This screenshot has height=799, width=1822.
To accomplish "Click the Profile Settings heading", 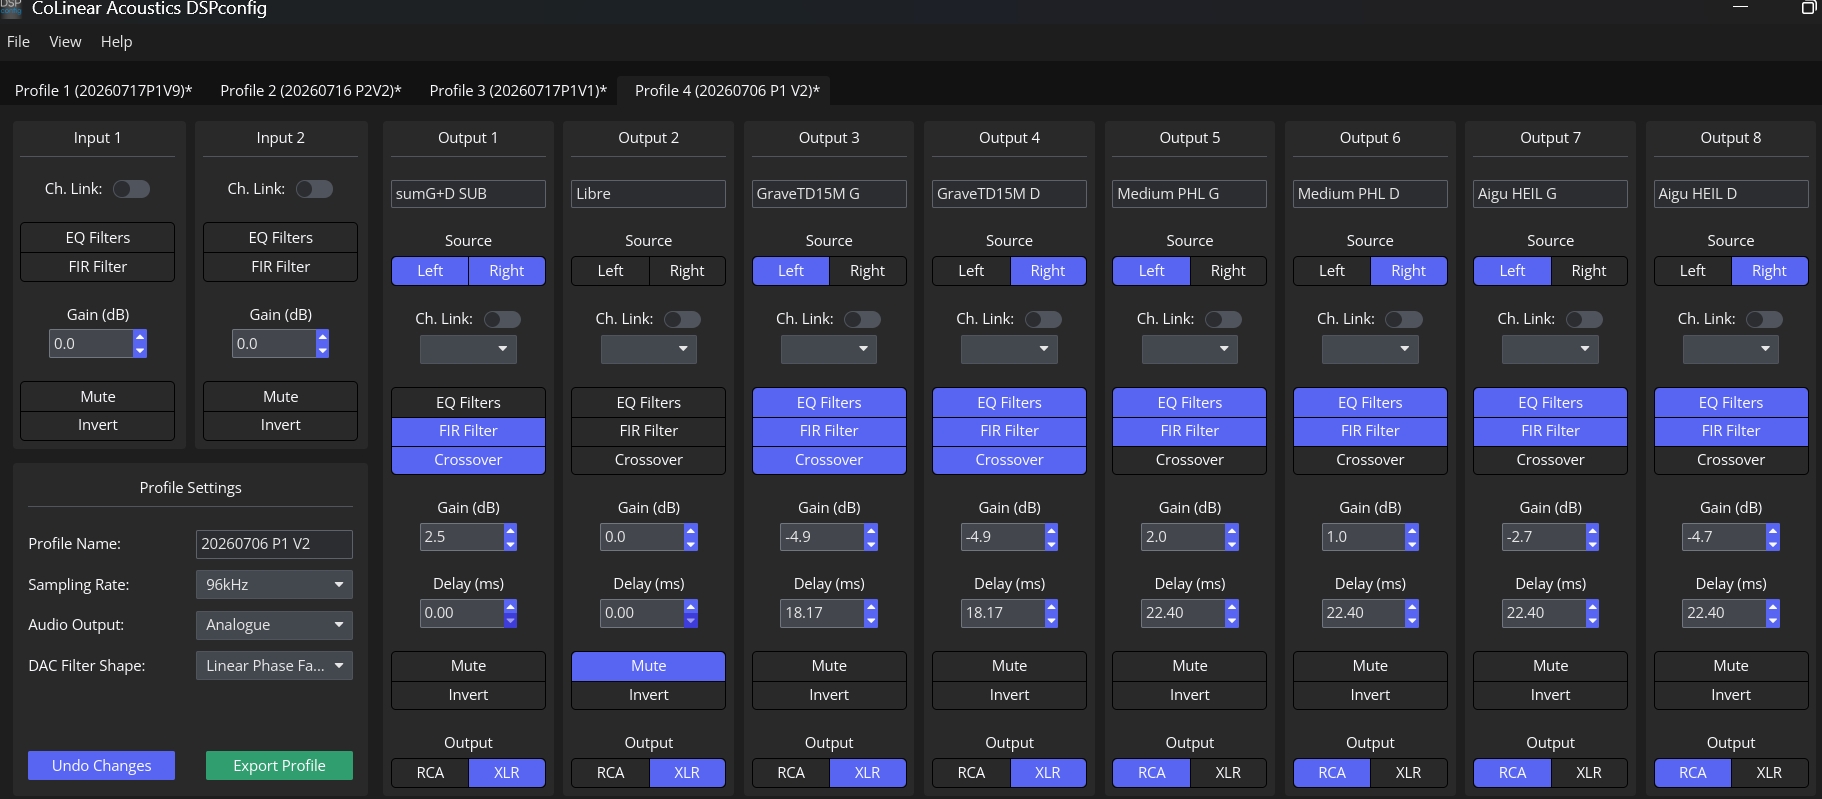I will click(190, 488).
